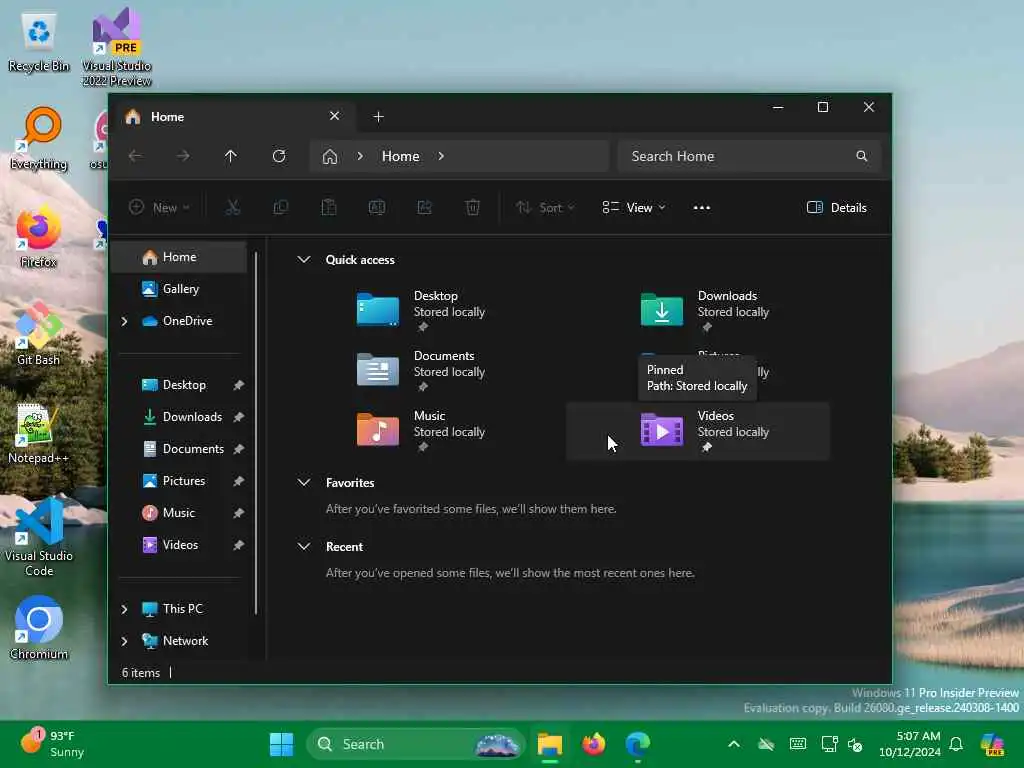
Task: Unpin Documents via sidebar pin icon
Action: coord(238,449)
